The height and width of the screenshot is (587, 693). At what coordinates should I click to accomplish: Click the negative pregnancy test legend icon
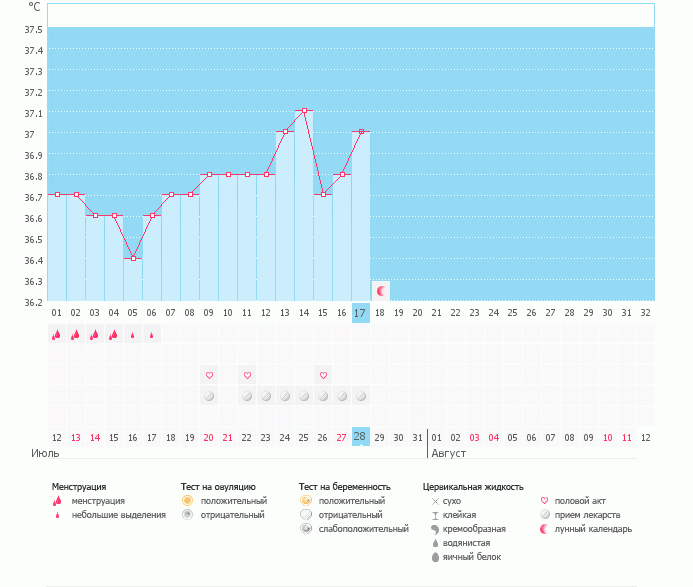click(x=305, y=514)
